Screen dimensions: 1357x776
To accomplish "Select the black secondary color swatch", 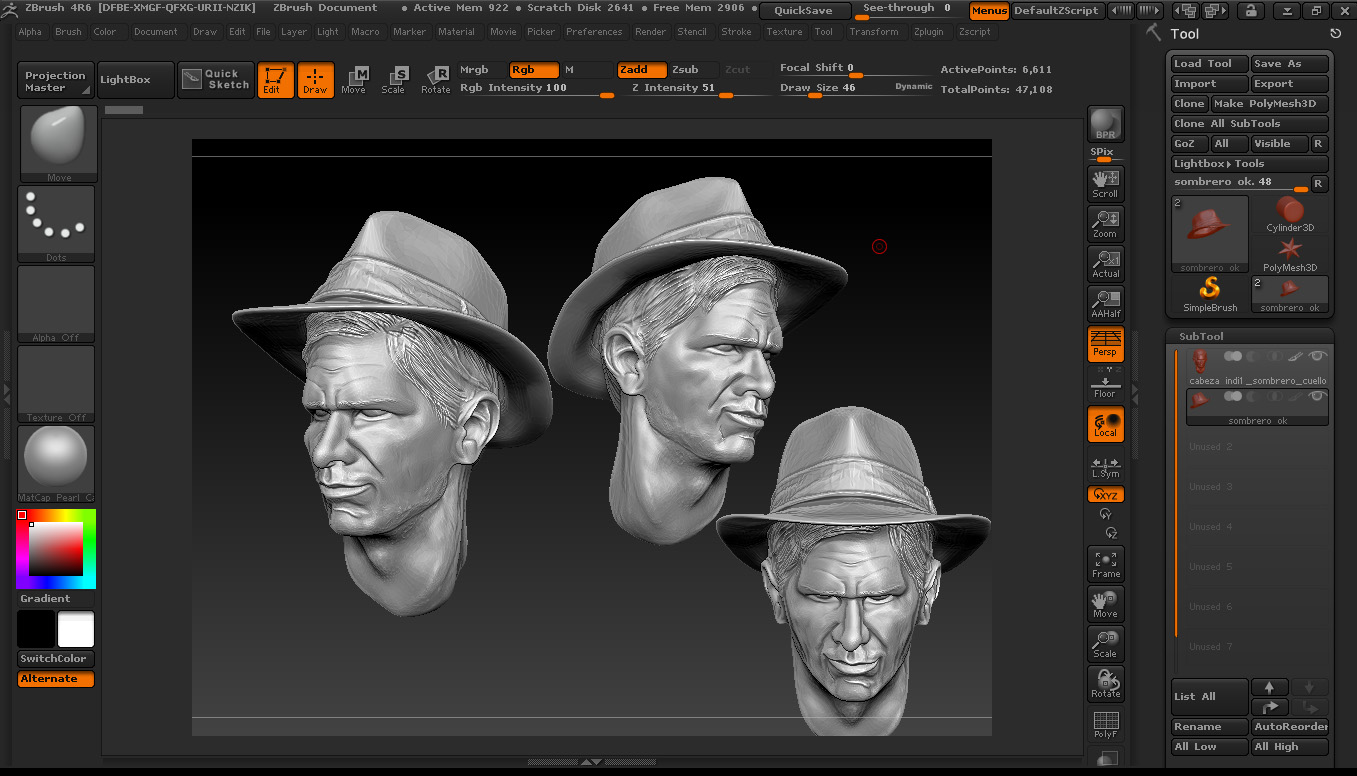I will pos(36,629).
